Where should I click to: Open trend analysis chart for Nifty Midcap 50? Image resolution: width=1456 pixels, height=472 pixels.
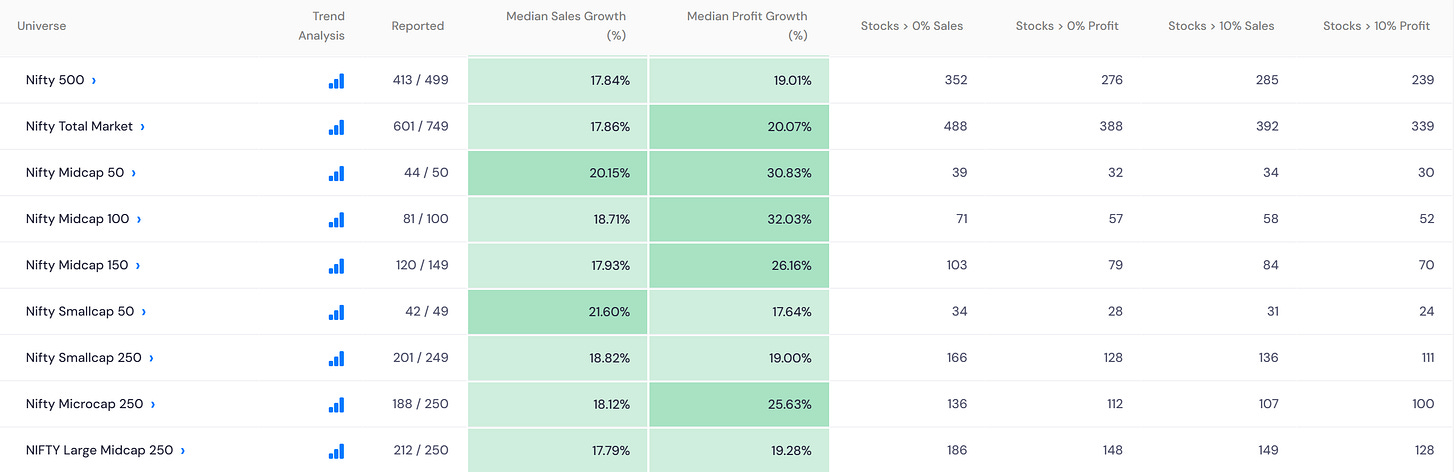pyautogui.click(x=336, y=173)
